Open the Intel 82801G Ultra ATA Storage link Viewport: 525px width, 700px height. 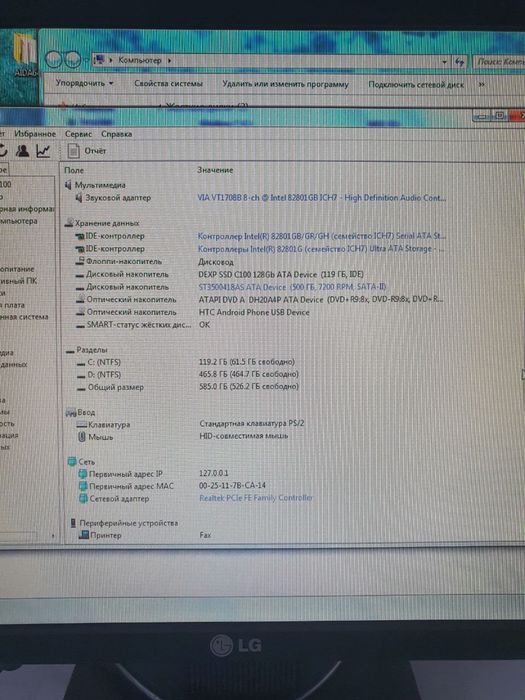click(x=321, y=249)
